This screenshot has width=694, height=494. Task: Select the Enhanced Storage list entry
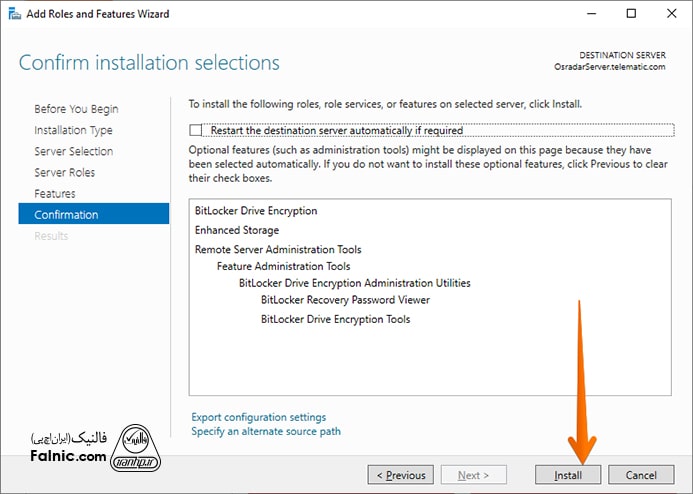[x=237, y=230]
